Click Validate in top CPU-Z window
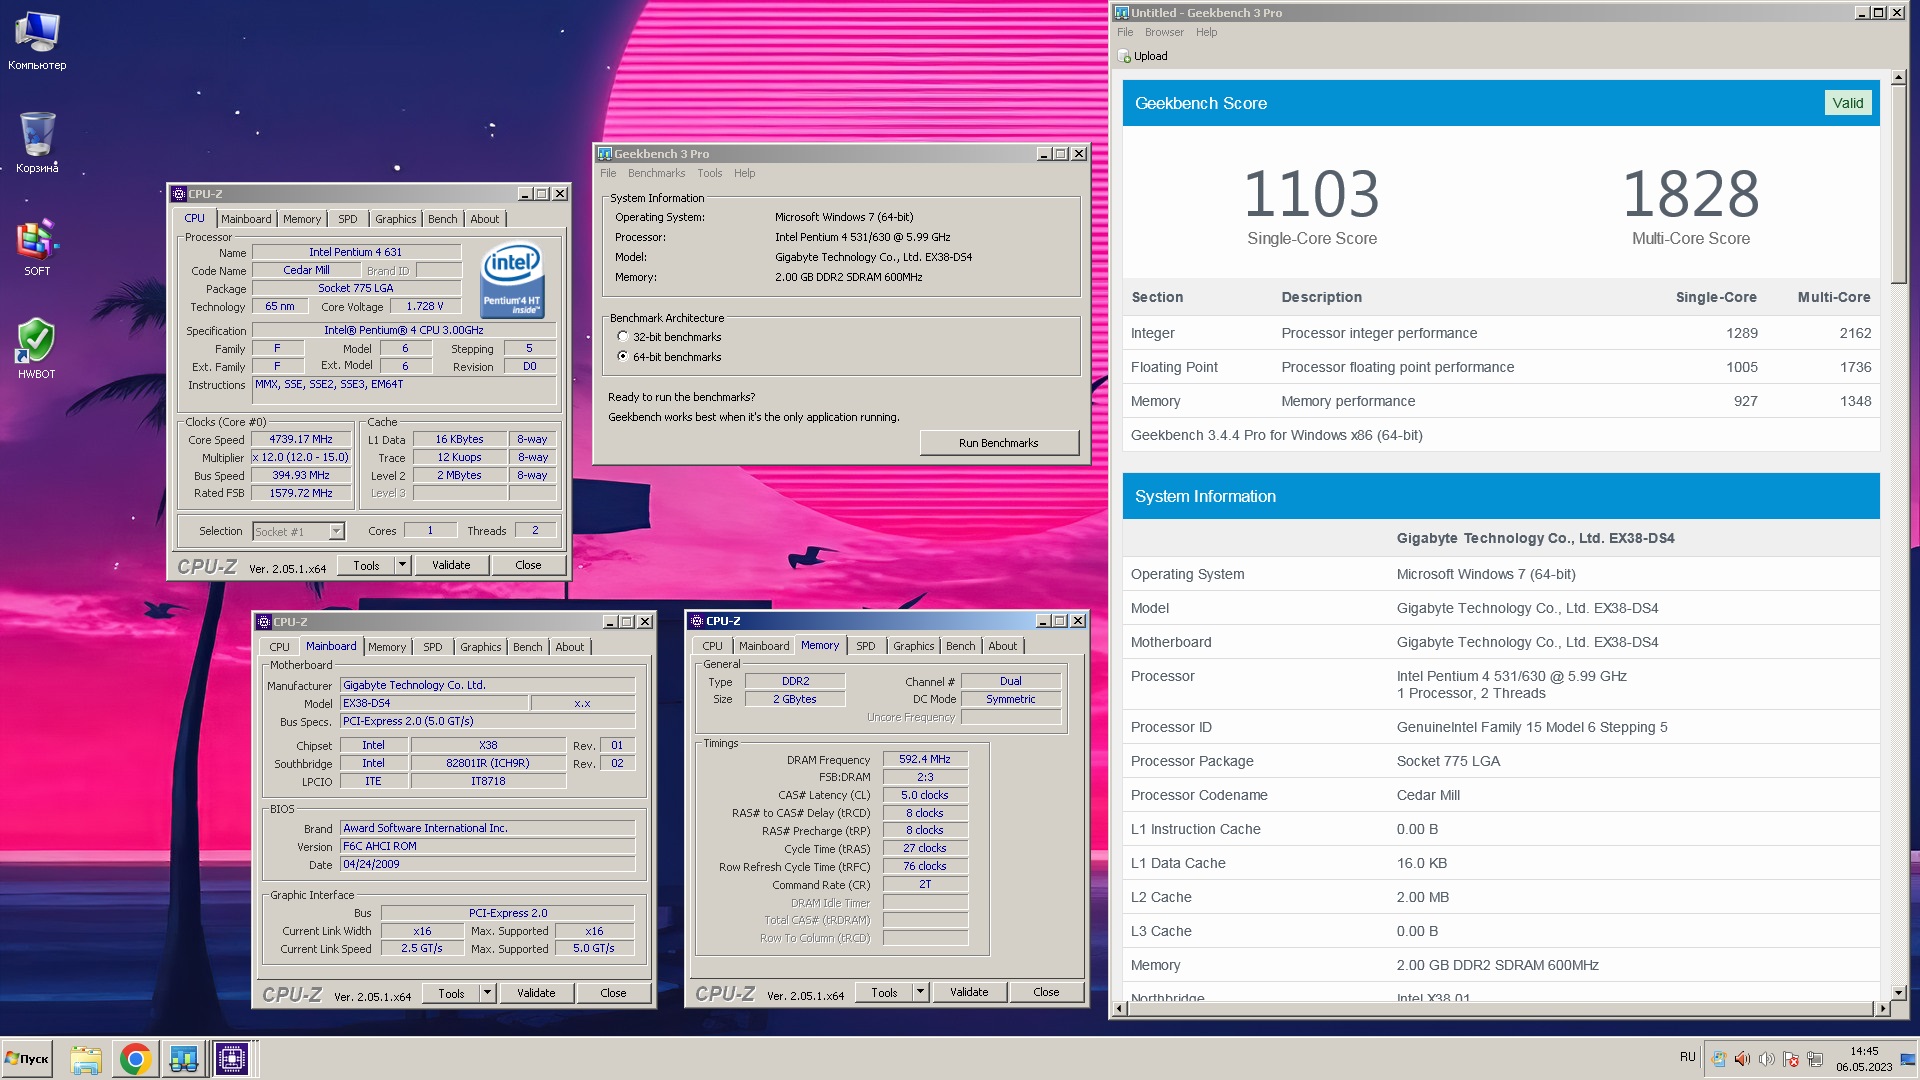Image resolution: width=1920 pixels, height=1080 pixels. [x=451, y=565]
